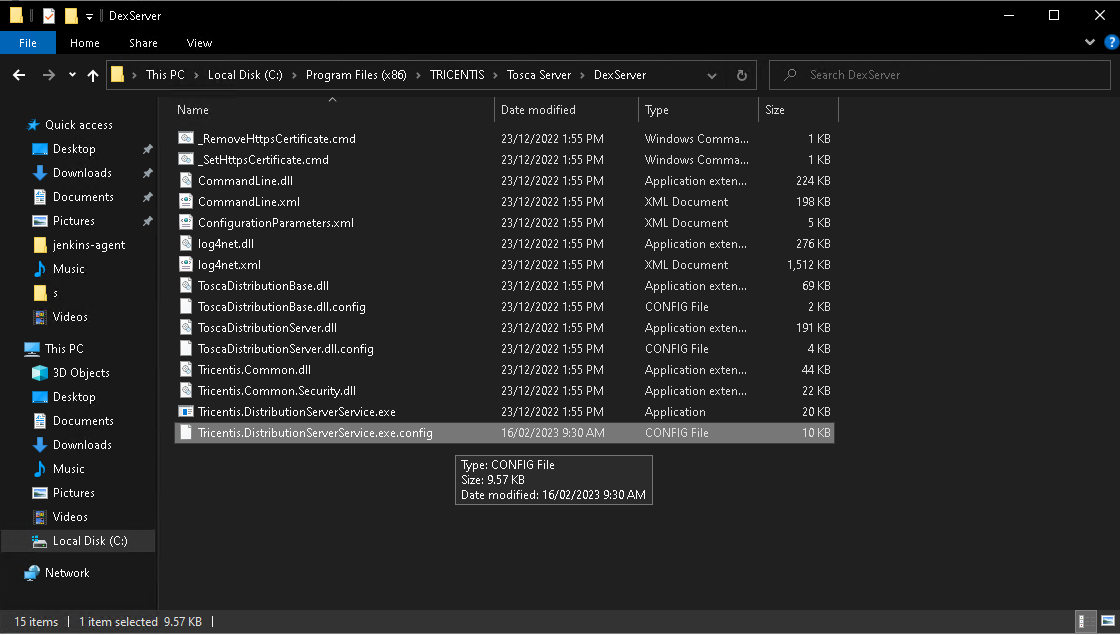The width and height of the screenshot is (1120, 635).
Task: Click the Back navigation arrow
Action: coord(19,75)
